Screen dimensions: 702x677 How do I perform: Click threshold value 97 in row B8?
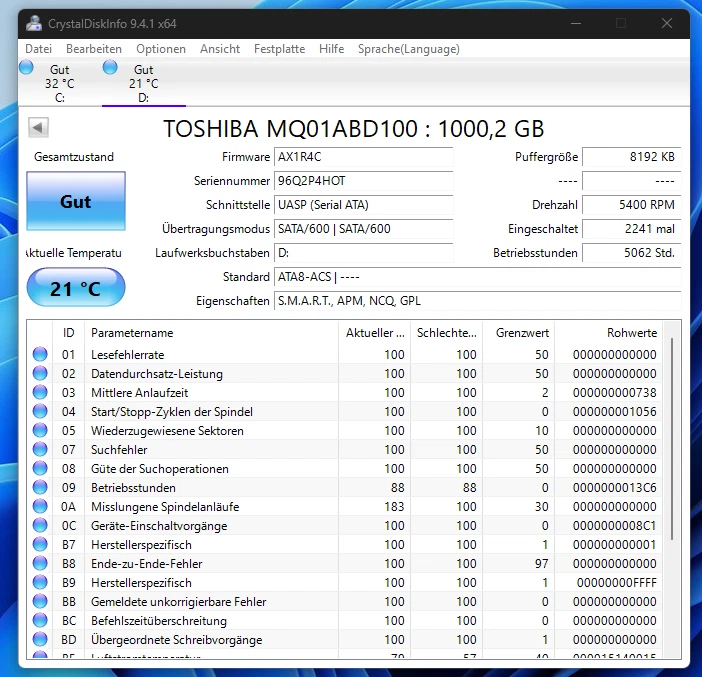541,563
